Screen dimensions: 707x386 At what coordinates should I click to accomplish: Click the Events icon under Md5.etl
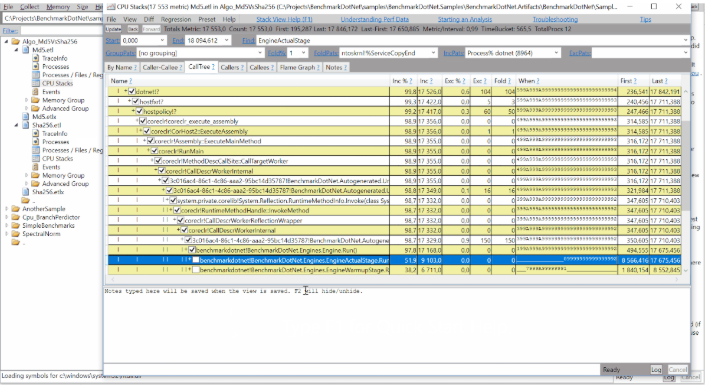pos(36,92)
